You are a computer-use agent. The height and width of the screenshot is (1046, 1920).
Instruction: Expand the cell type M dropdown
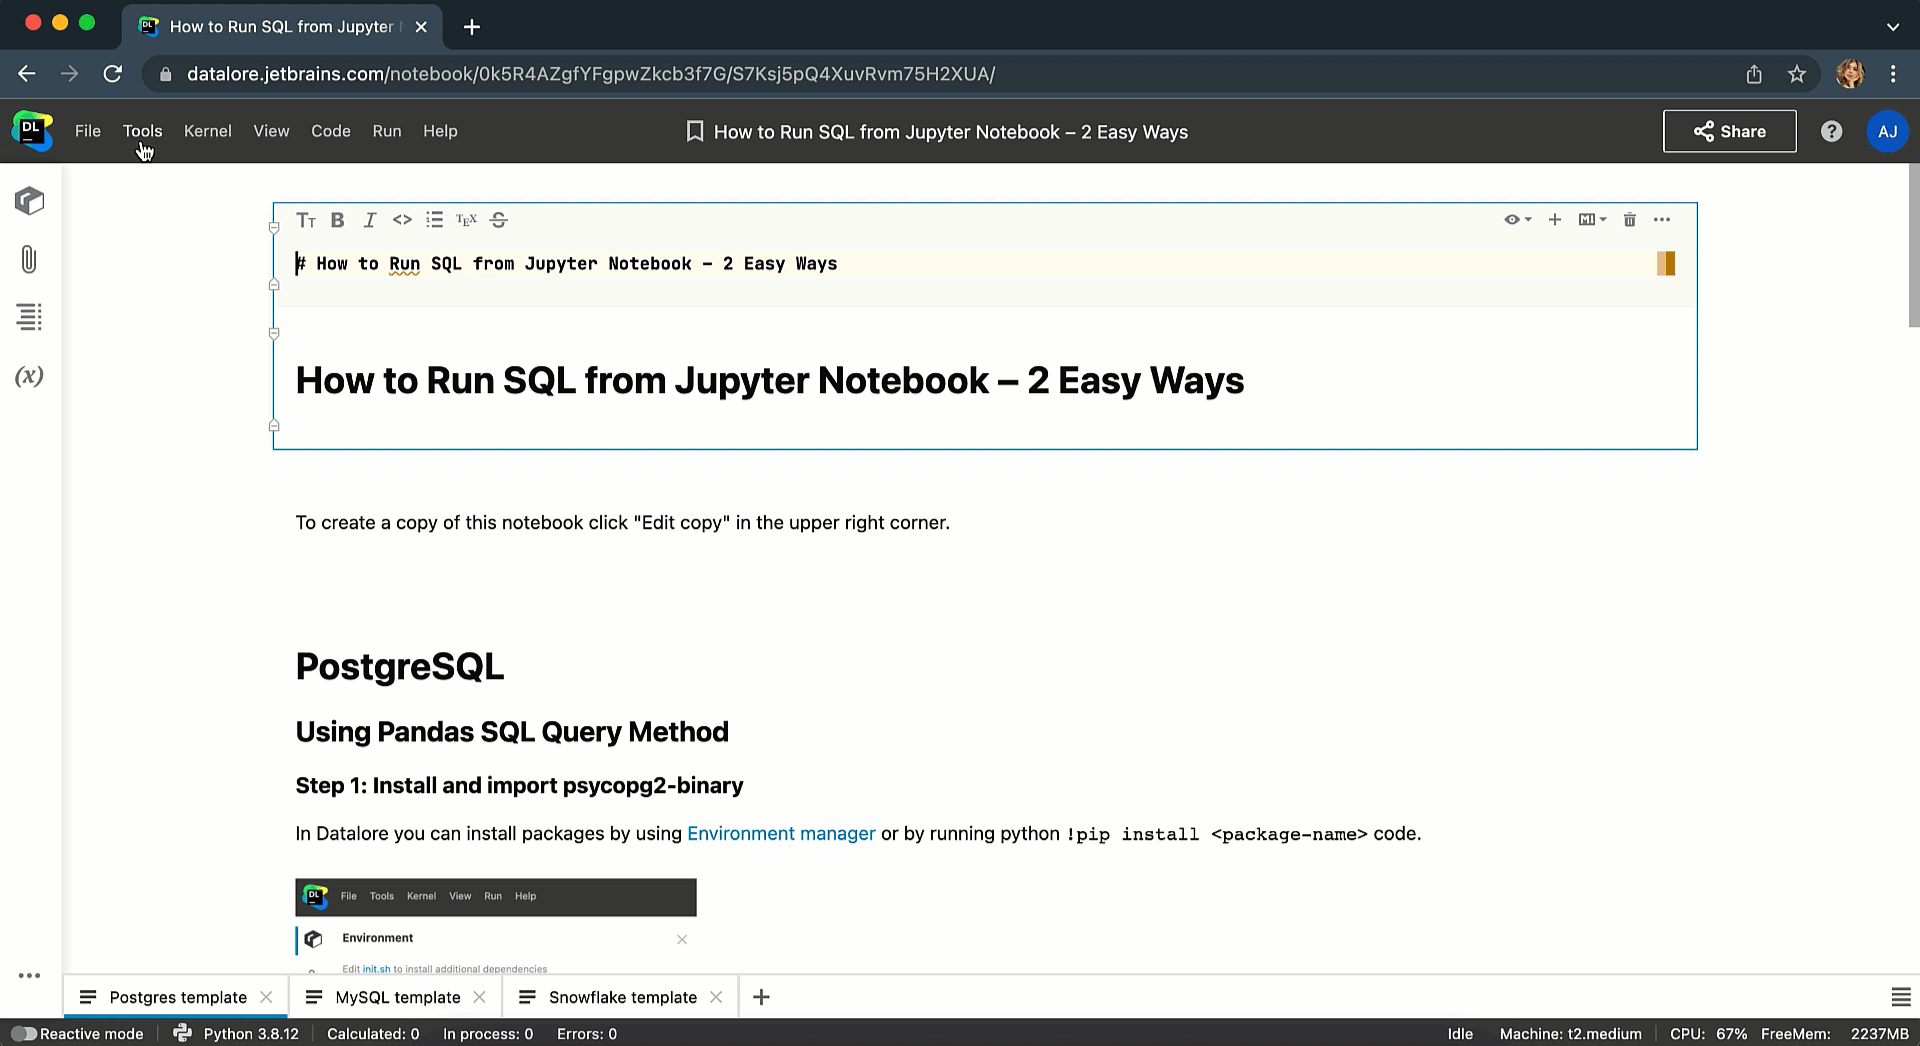pyautogui.click(x=1592, y=220)
